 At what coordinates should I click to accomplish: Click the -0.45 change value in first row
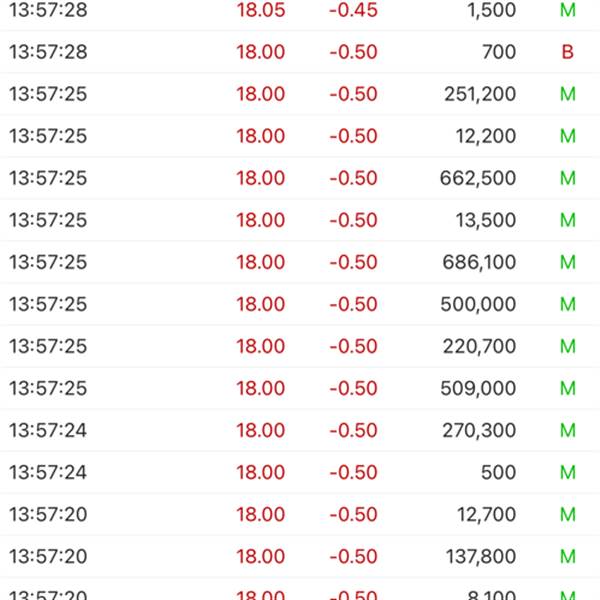pos(353,10)
